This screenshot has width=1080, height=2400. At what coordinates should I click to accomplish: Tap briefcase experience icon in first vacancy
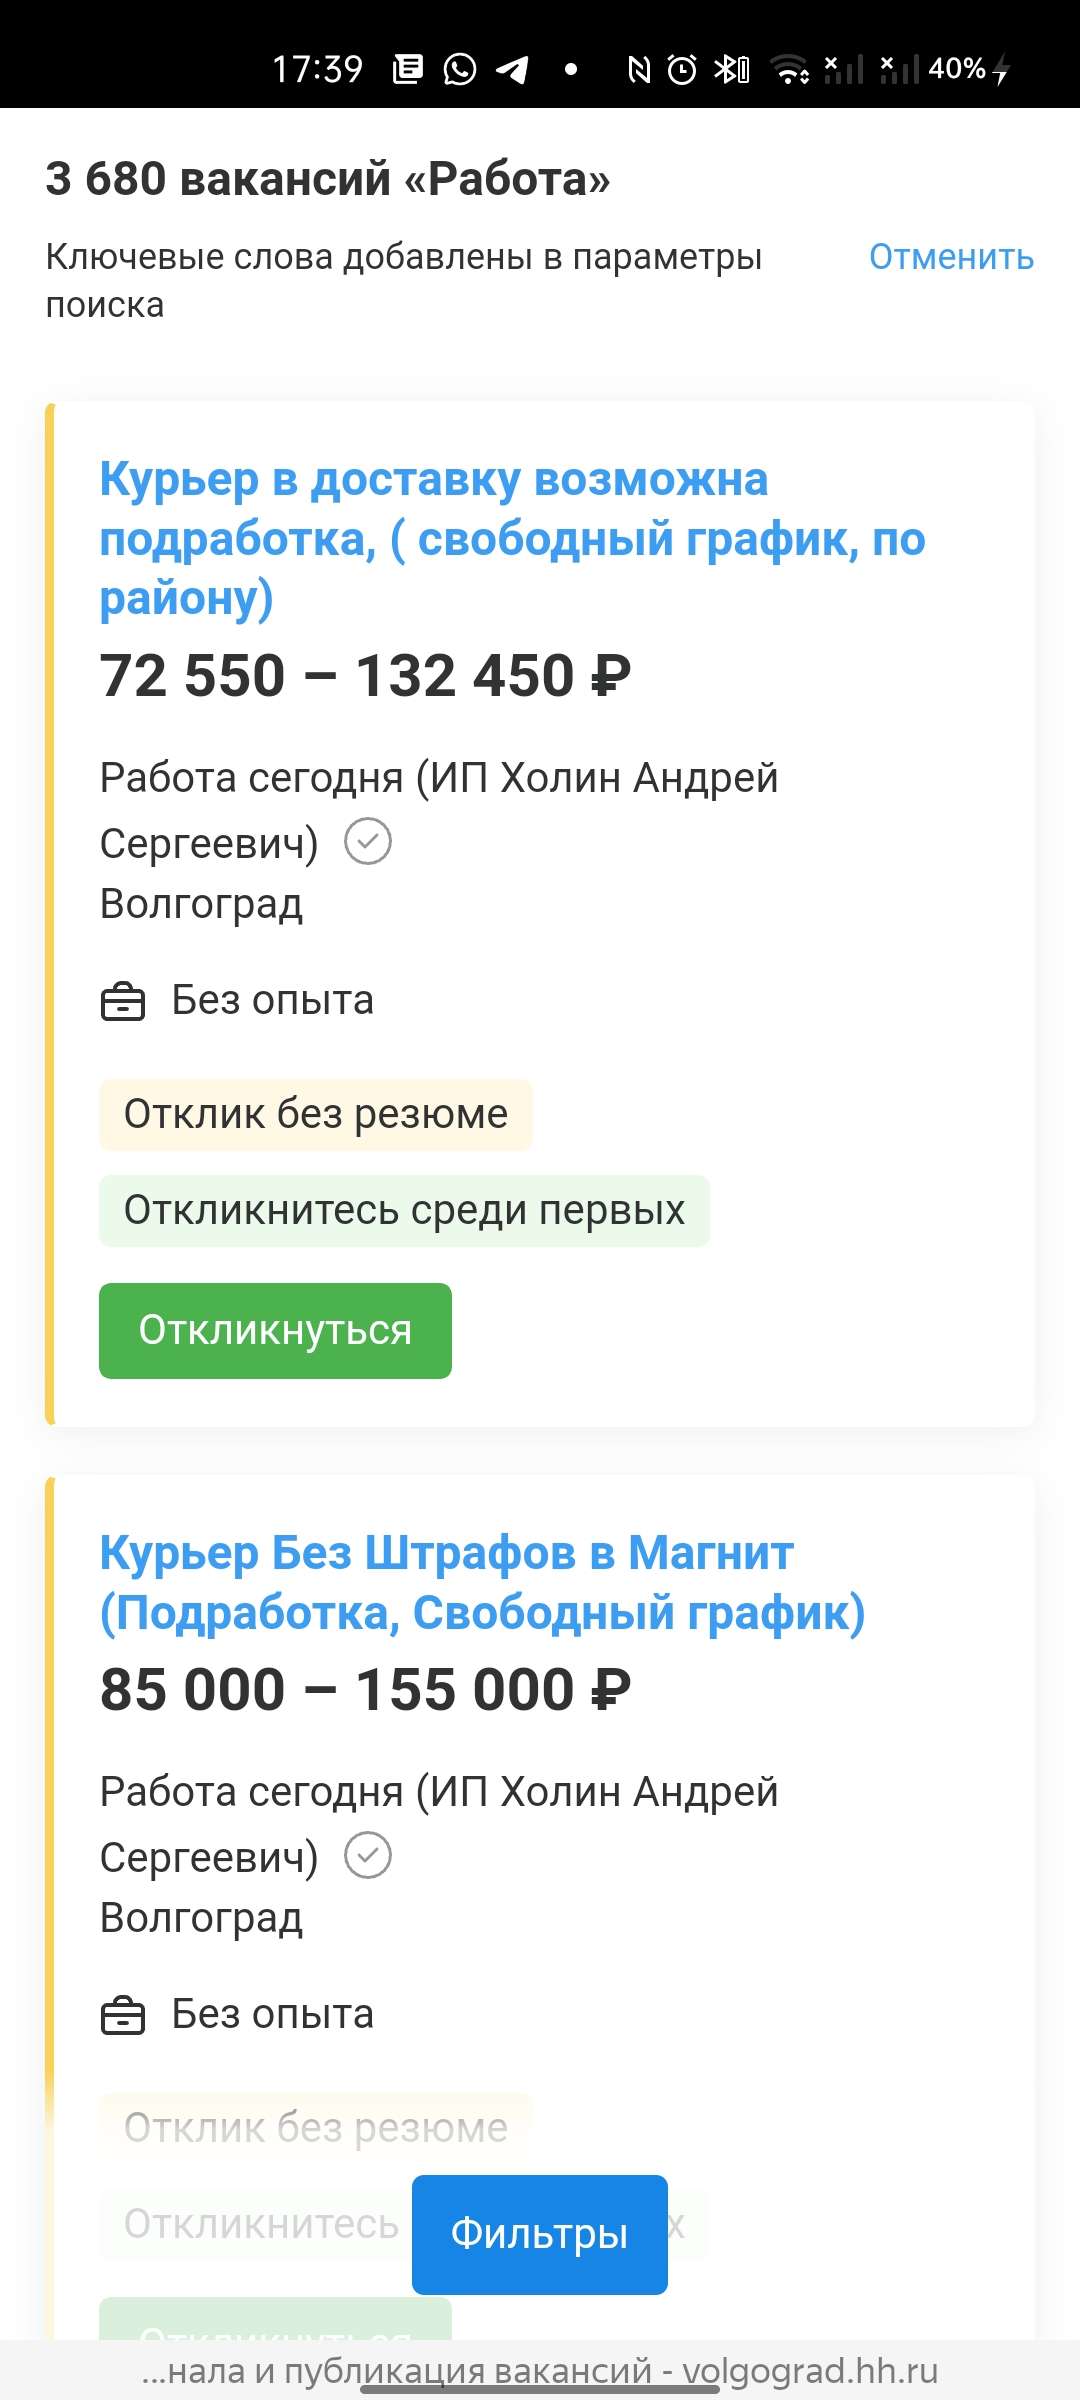(123, 1001)
